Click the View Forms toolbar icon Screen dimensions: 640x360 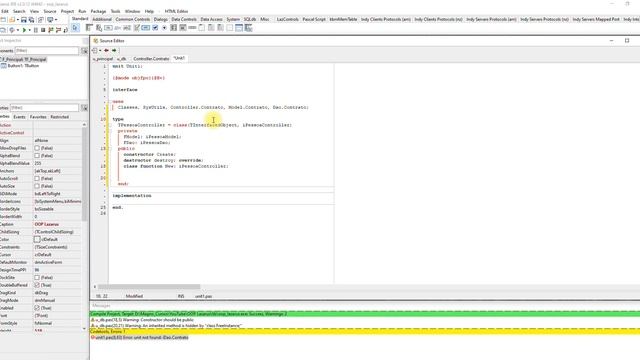point(3,30)
